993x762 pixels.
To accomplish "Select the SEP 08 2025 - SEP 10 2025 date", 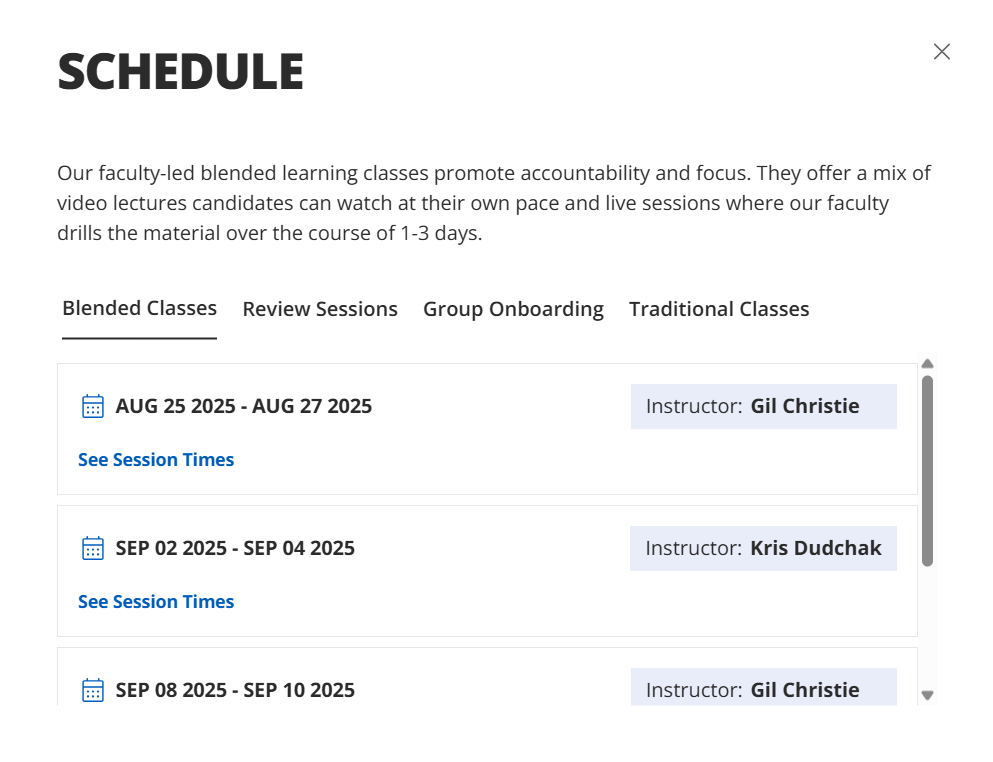I will tap(235, 690).
